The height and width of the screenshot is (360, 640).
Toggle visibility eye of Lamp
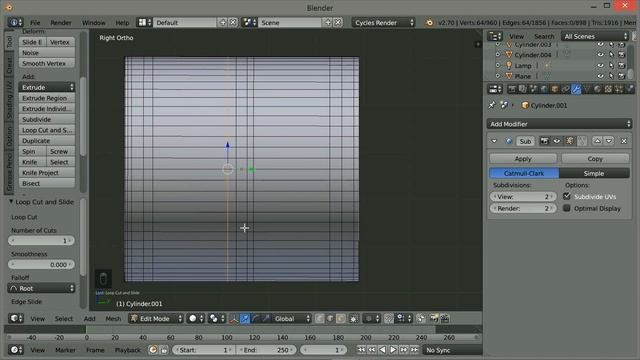click(x=600, y=65)
